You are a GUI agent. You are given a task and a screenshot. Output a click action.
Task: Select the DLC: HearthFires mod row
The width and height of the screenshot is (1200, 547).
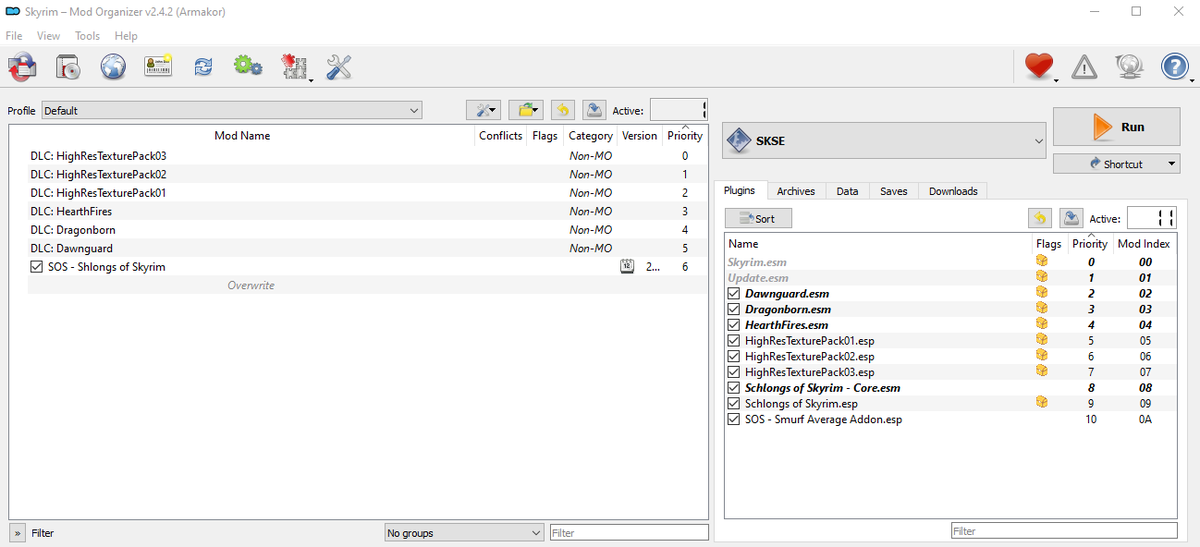pyautogui.click(x=358, y=211)
